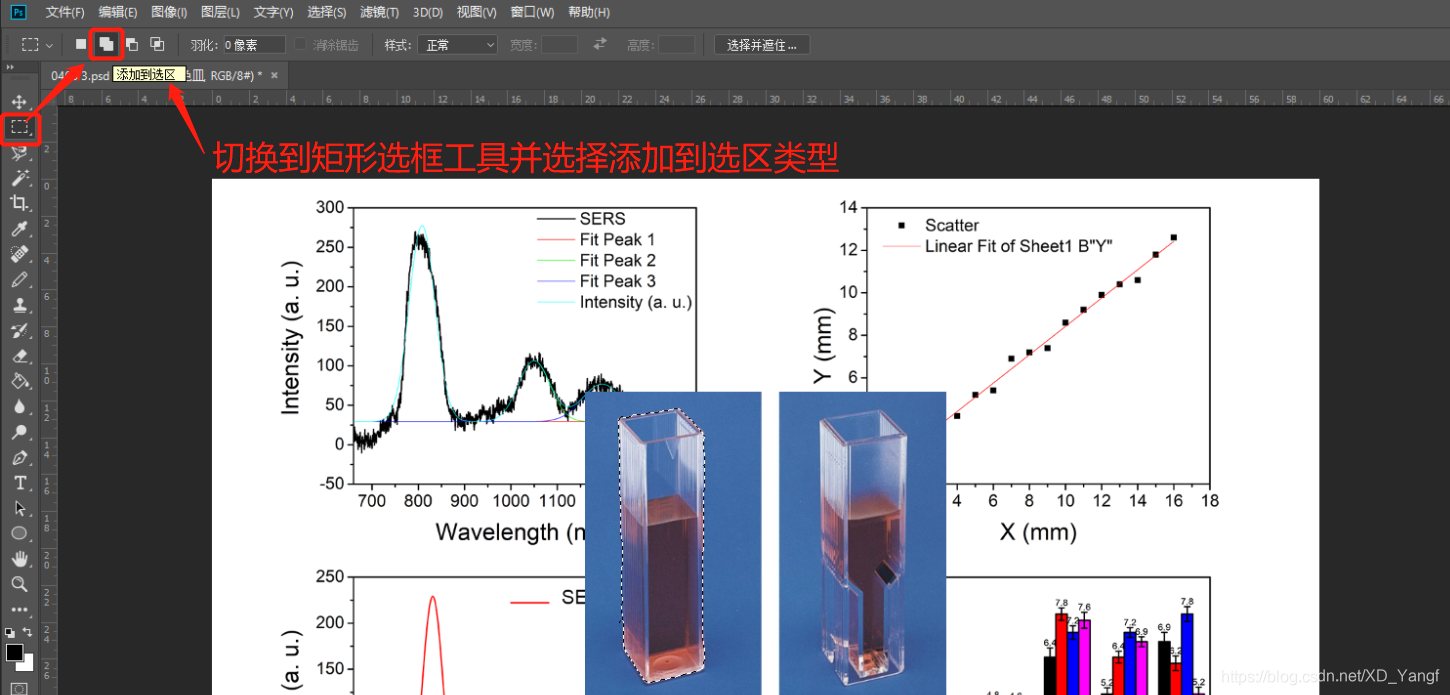Screen dimensions: 1450x695
Task: Click the selected left cuvette photo
Action: pos(673,543)
